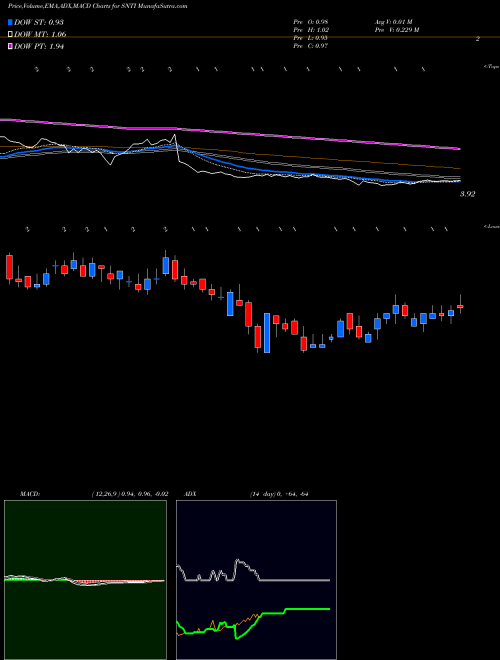The width and height of the screenshot is (500, 660).
Task: Click the 'Pre H: 1.02' high value
Action: (x=311, y=30)
